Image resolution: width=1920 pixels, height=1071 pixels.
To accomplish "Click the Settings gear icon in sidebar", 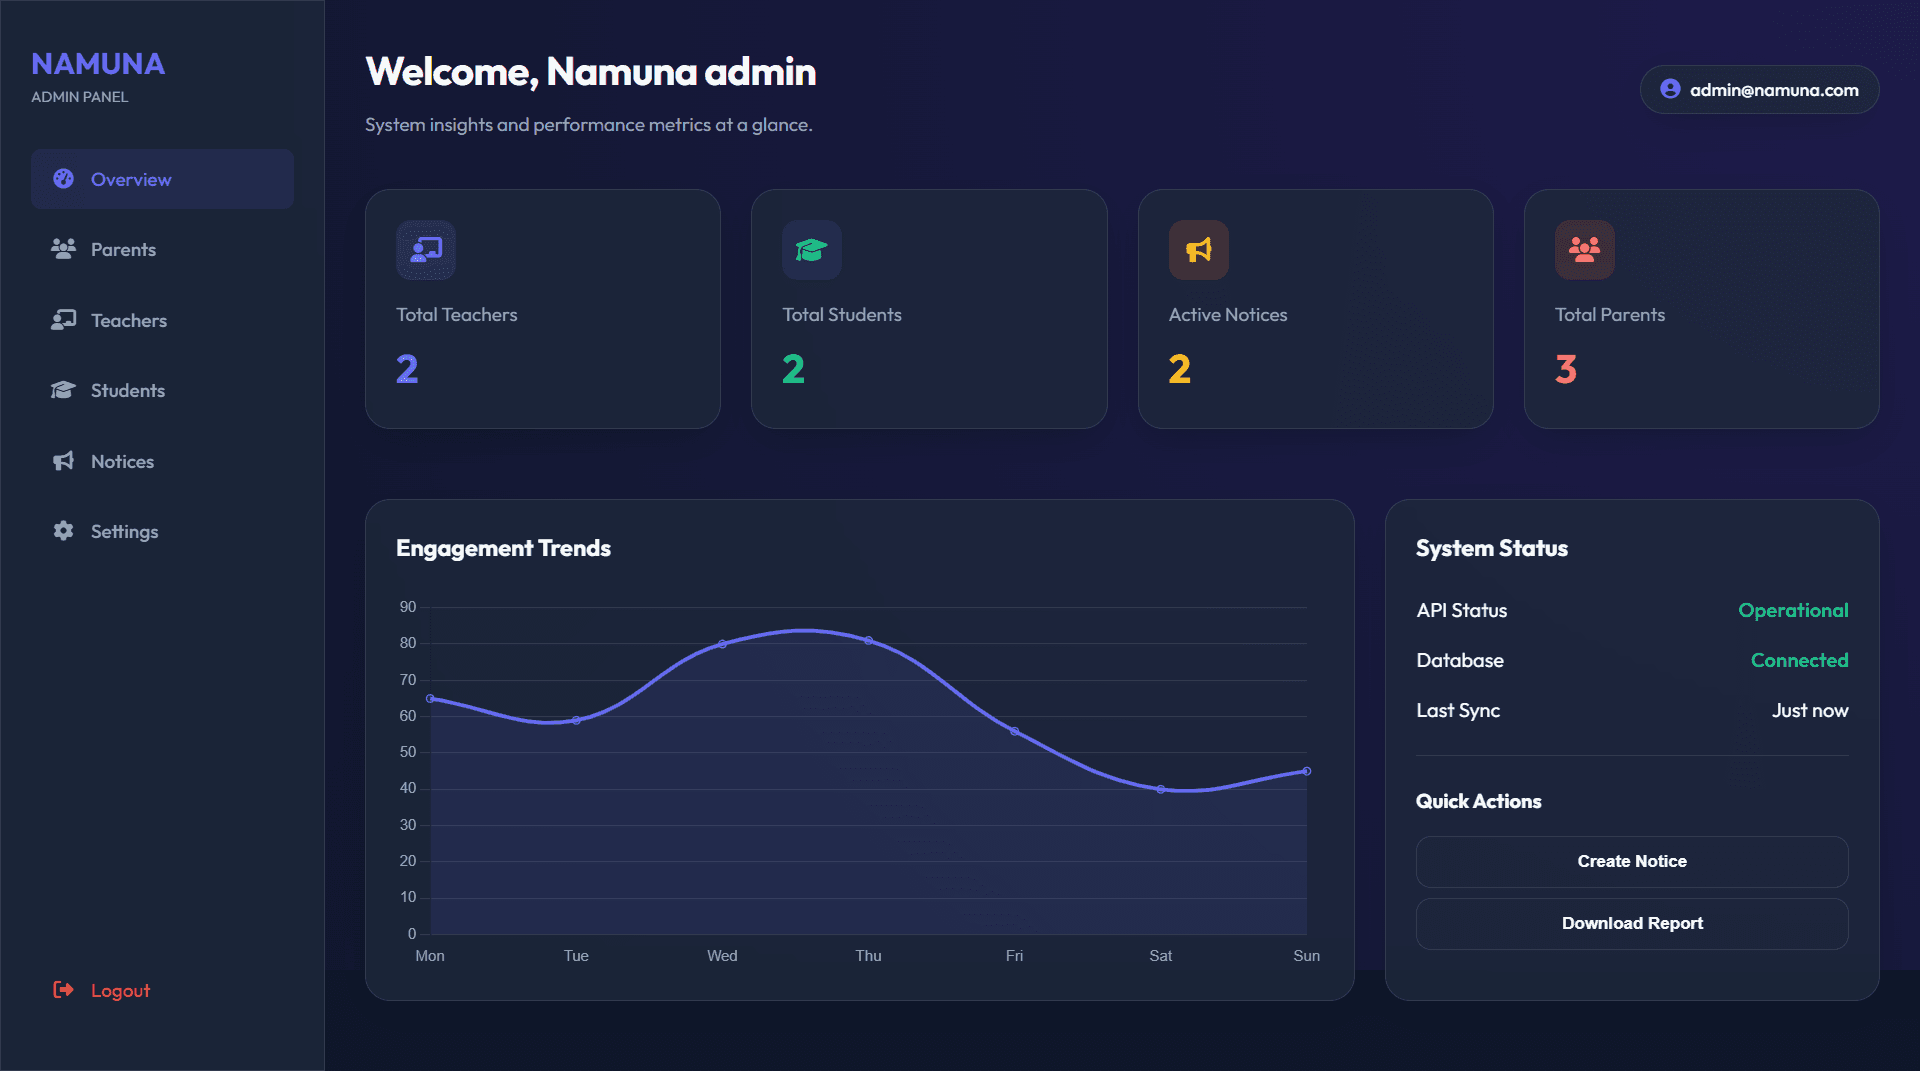I will 63,531.
